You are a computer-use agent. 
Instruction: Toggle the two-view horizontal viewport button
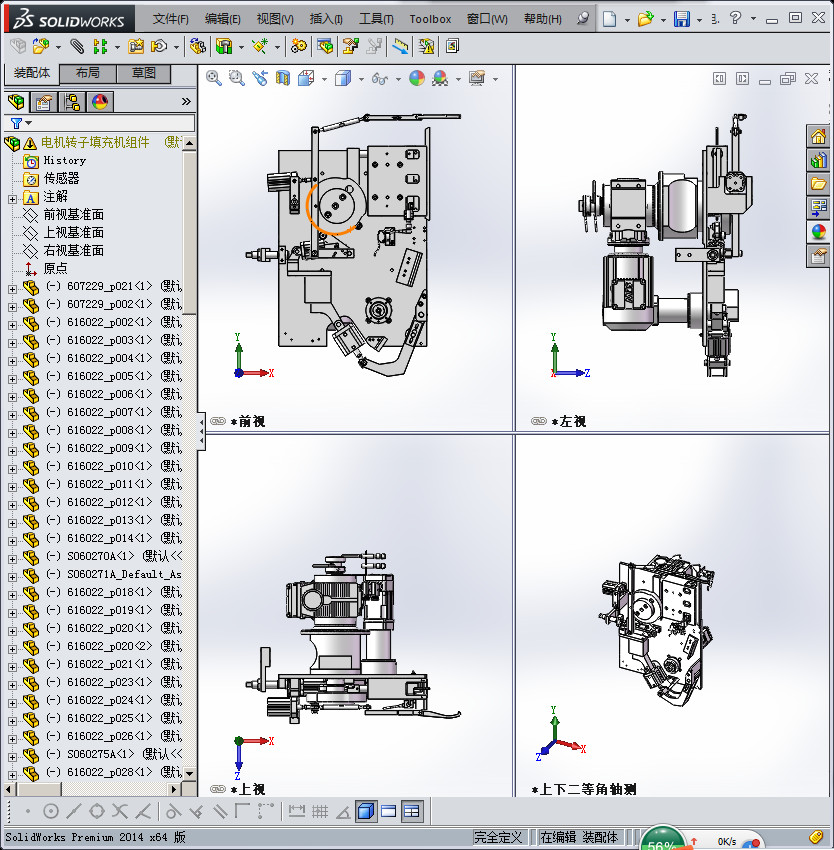coord(388,811)
